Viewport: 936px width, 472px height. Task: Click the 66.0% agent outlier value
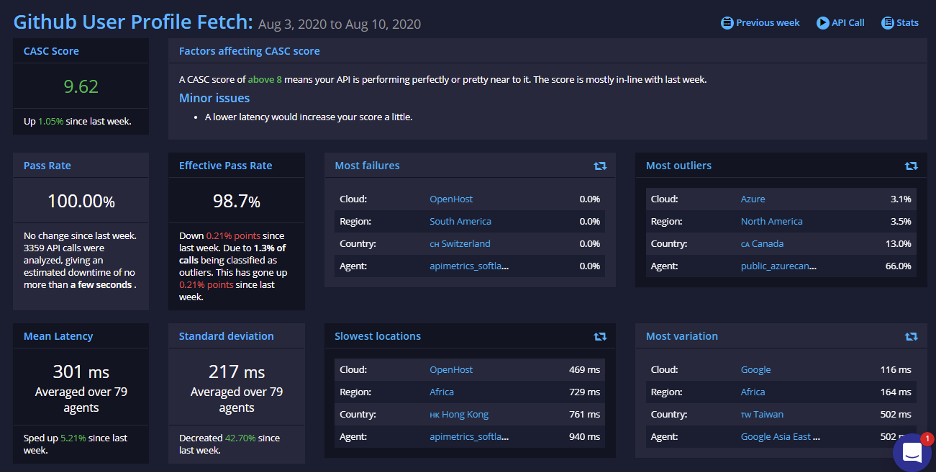pos(898,266)
